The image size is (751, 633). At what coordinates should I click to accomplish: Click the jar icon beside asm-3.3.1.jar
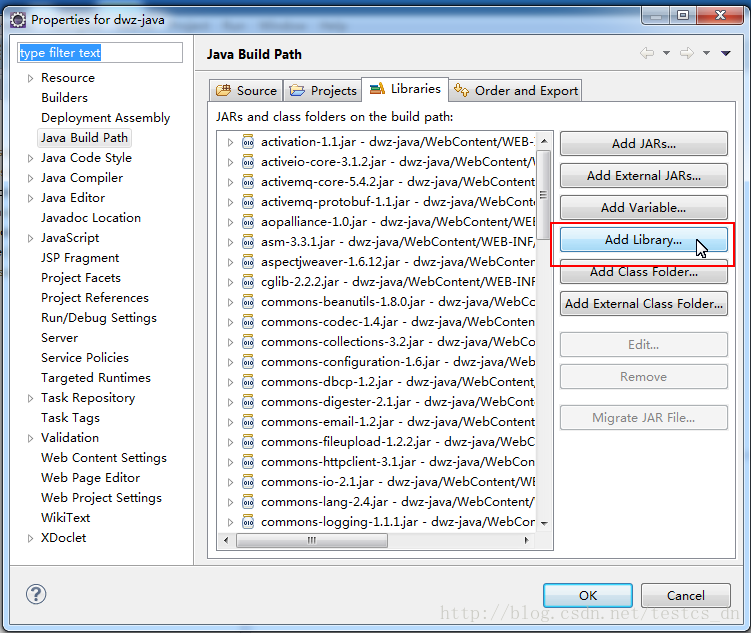[x=247, y=242]
